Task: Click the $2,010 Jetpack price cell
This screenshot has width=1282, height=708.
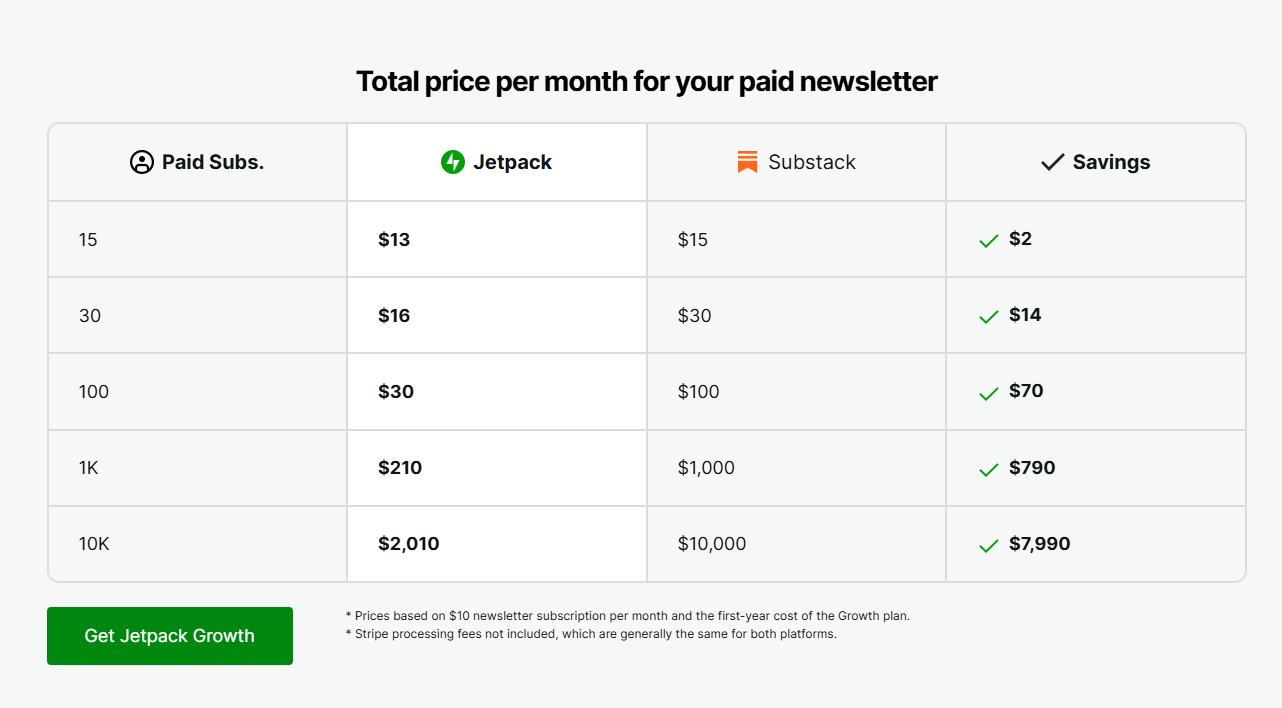Action: (x=409, y=544)
